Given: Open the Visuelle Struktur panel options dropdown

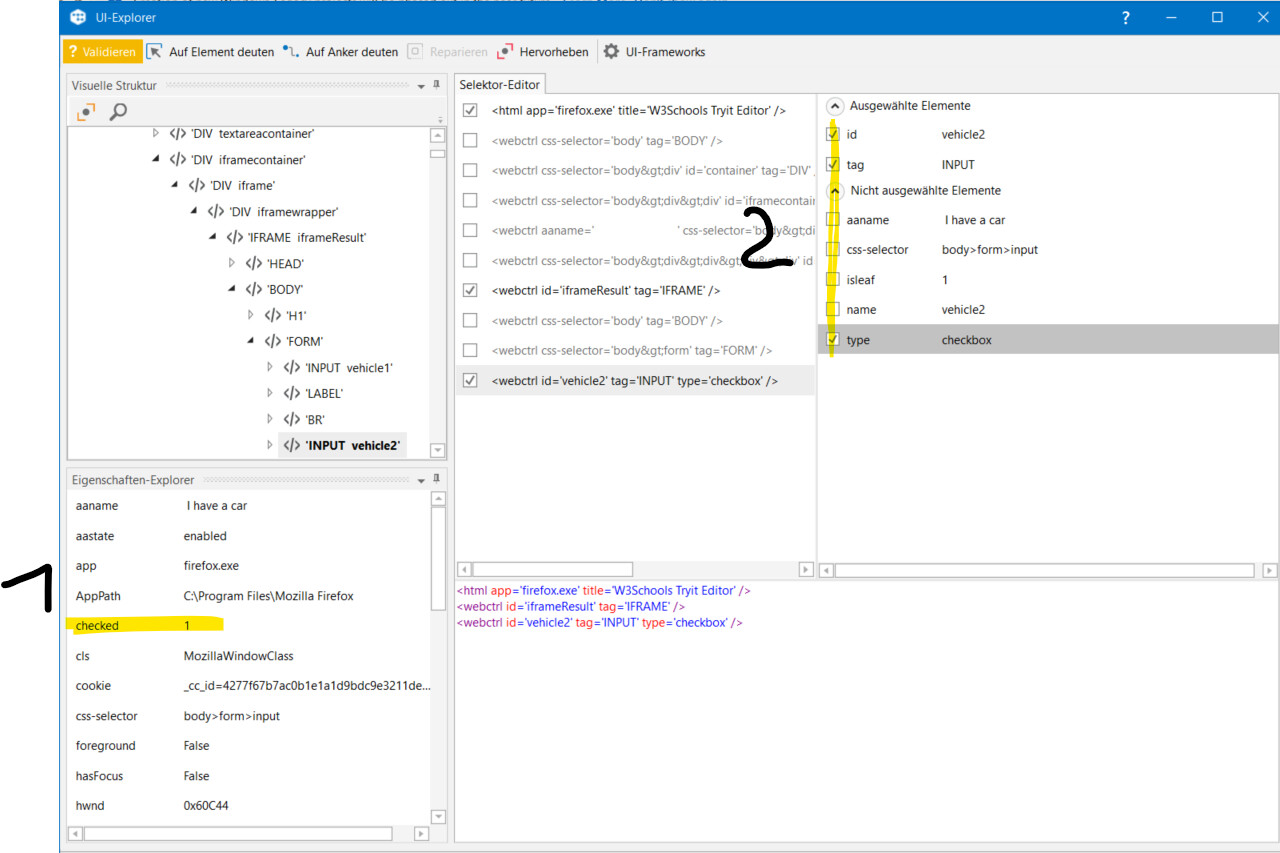Looking at the screenshot, I should click(x=421, y=86).
